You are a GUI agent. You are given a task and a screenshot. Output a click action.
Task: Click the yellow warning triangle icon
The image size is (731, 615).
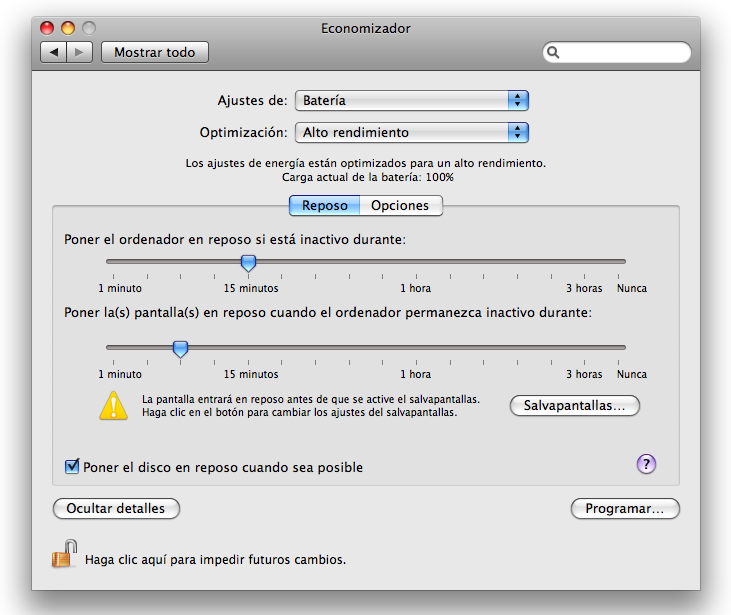coord(114,405)
